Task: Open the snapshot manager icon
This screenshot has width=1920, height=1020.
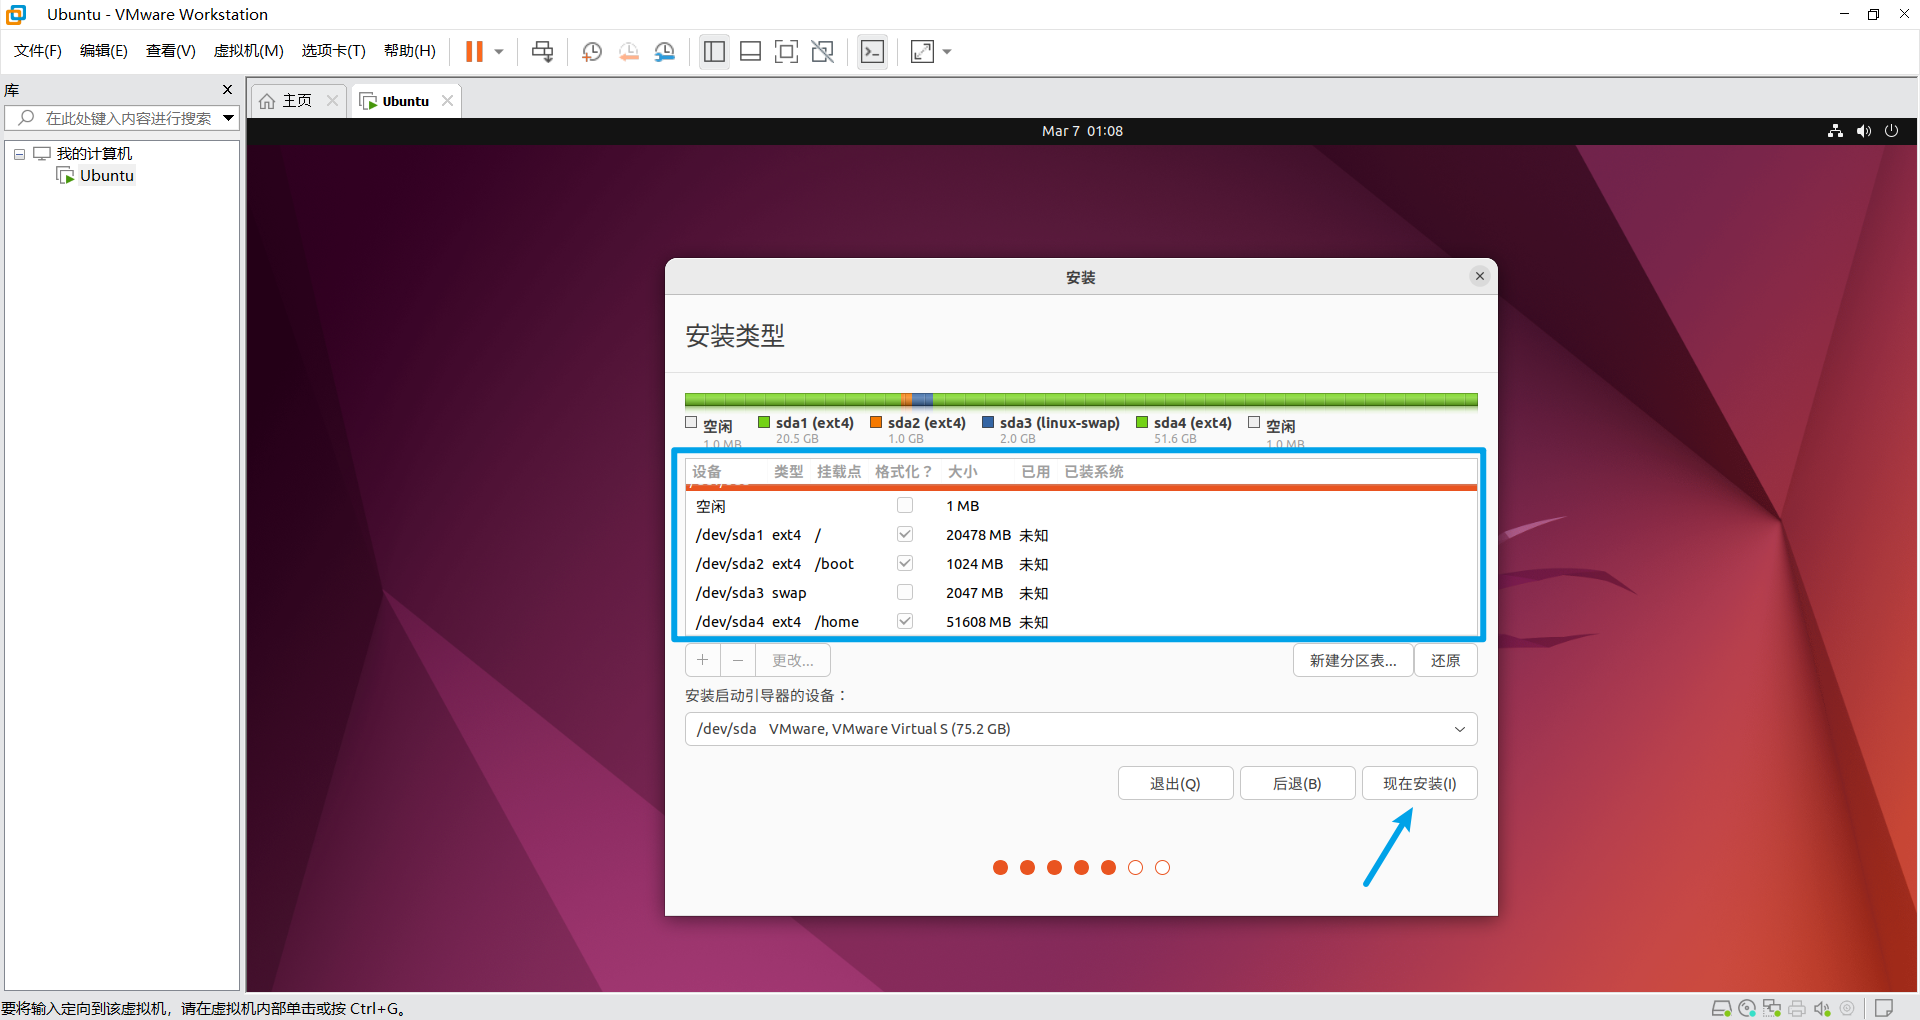Action: (665, 52)
